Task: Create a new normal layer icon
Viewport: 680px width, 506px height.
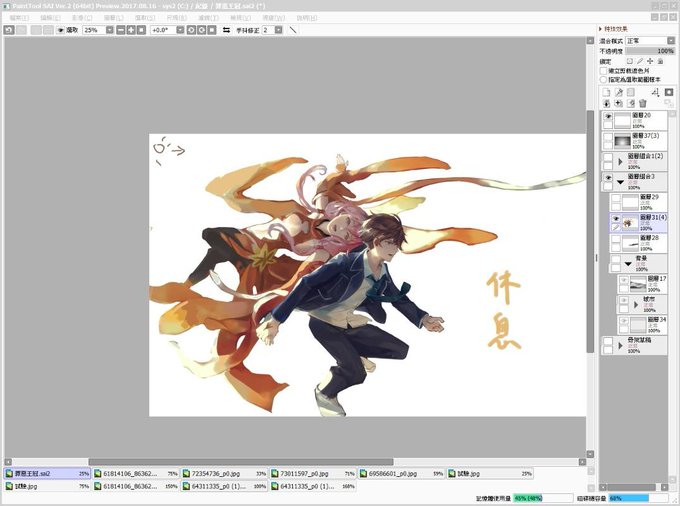Action: [x=606, y=92]
